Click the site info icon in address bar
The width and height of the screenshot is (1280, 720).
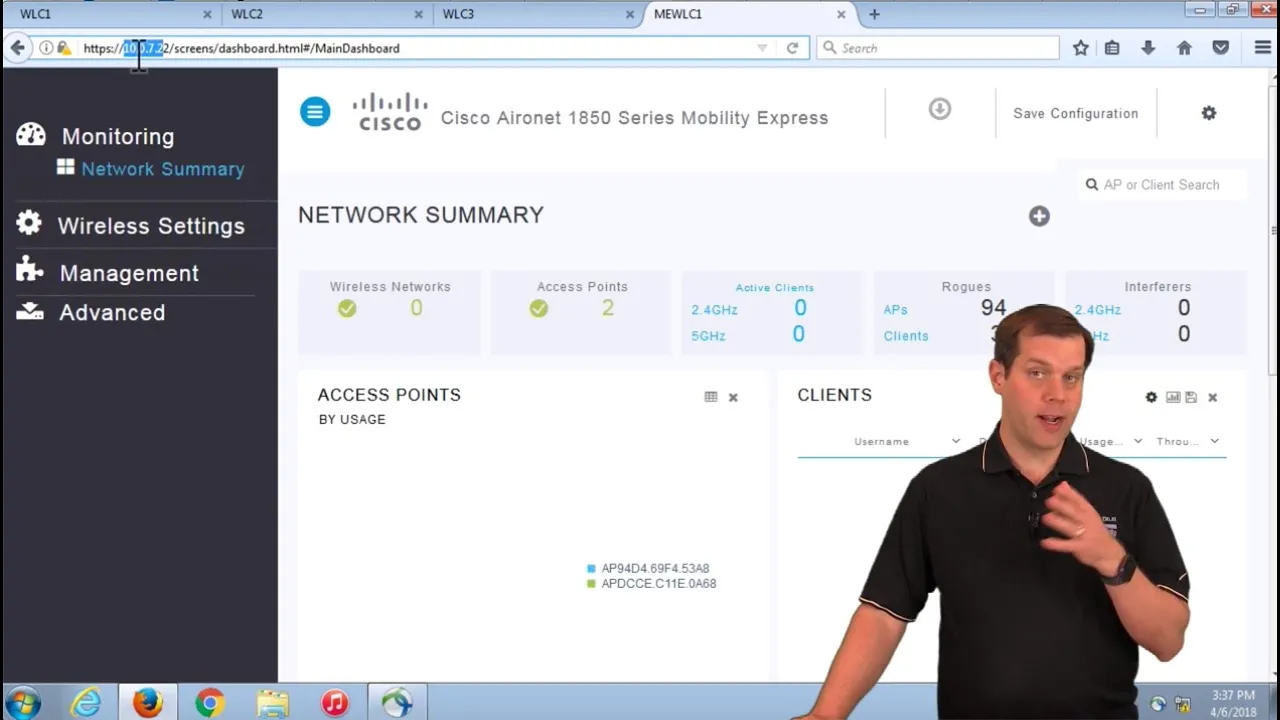click(46, 48)
